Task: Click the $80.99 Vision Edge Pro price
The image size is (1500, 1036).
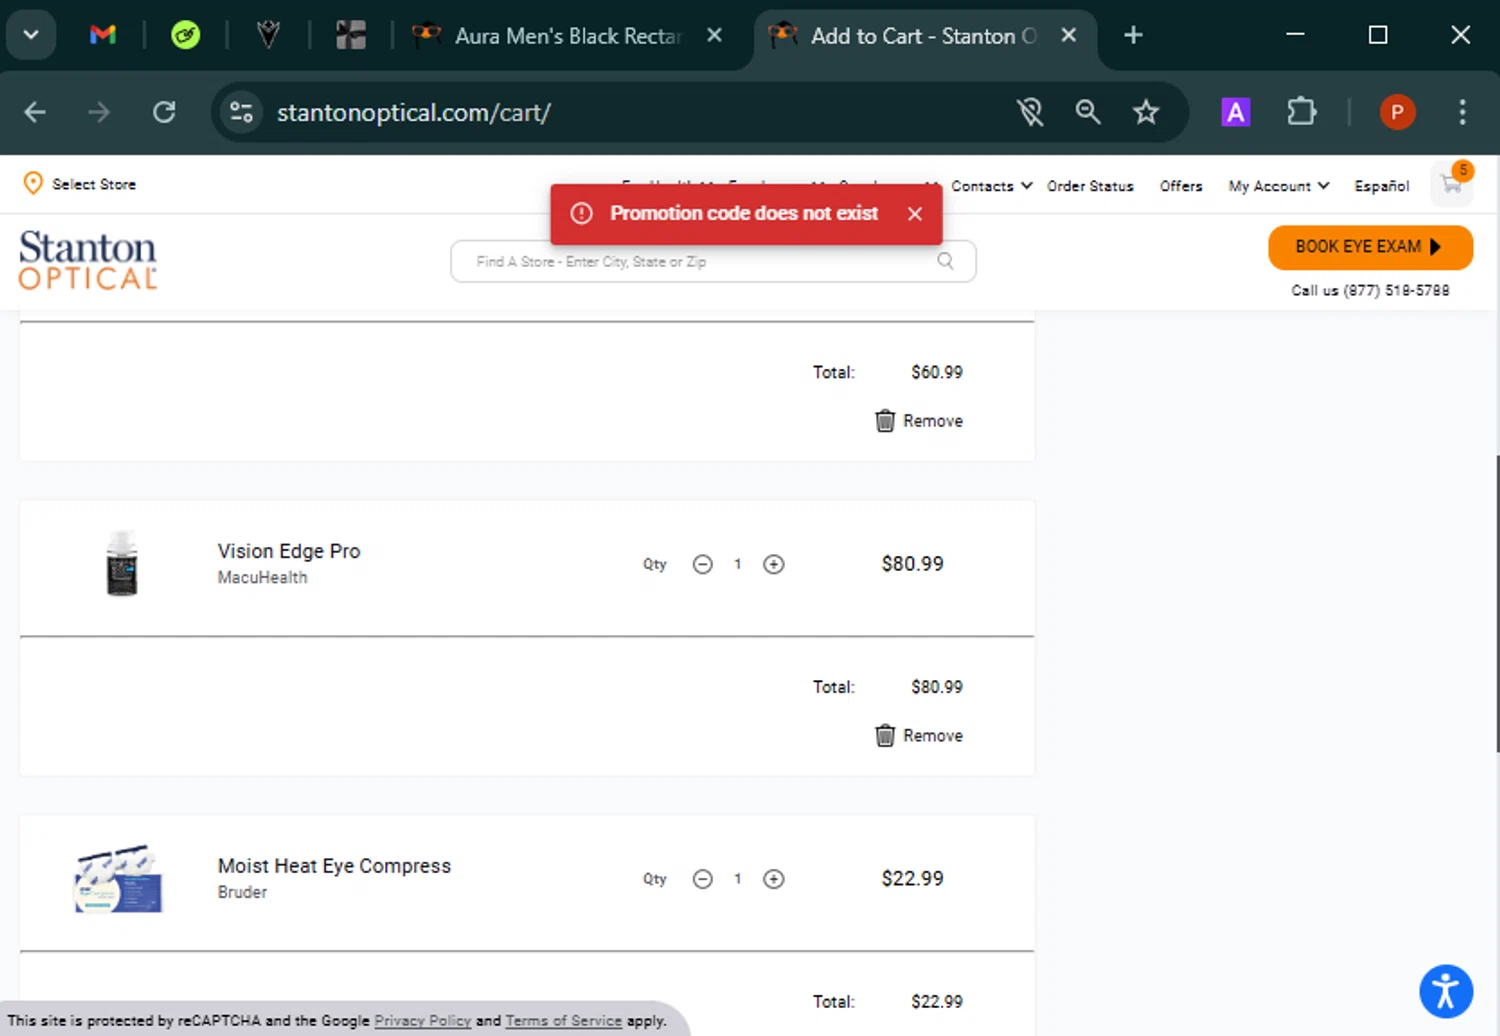Action: (x=912, y=564)
